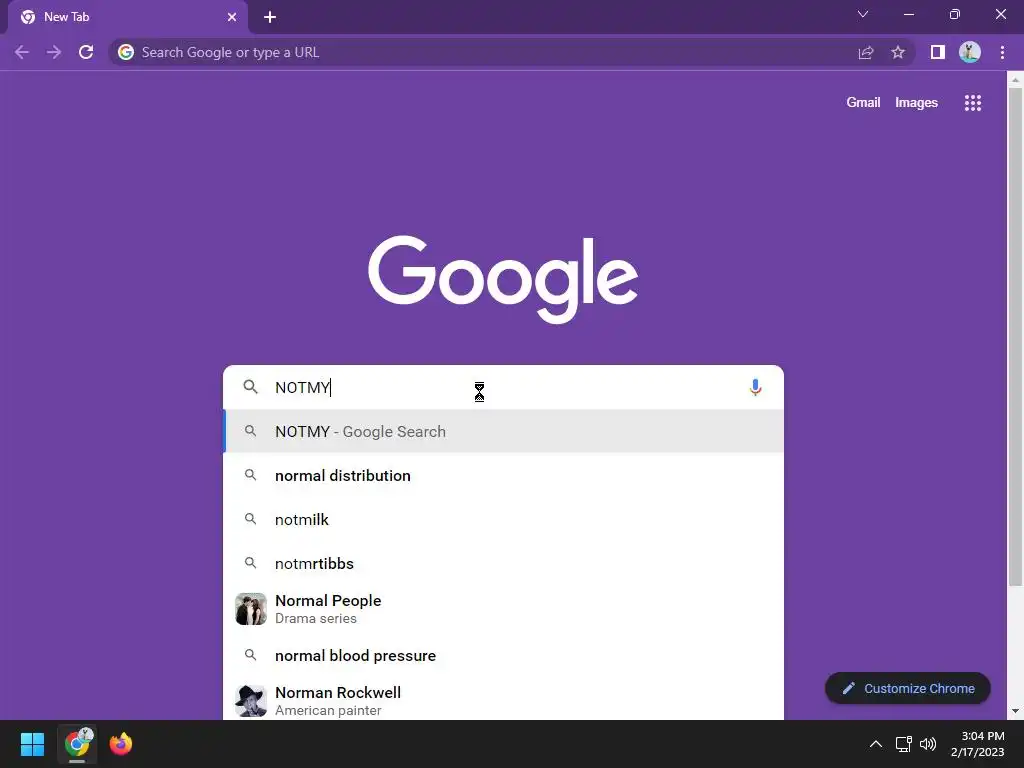Viewport: 1024px width, 768px height.
Task: Open the tab search dropdown chevron
Action: [x=863, y=14]
